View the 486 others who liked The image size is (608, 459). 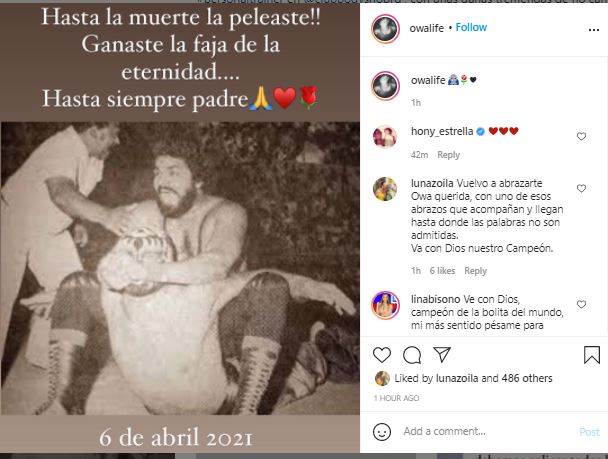(527, 378)
